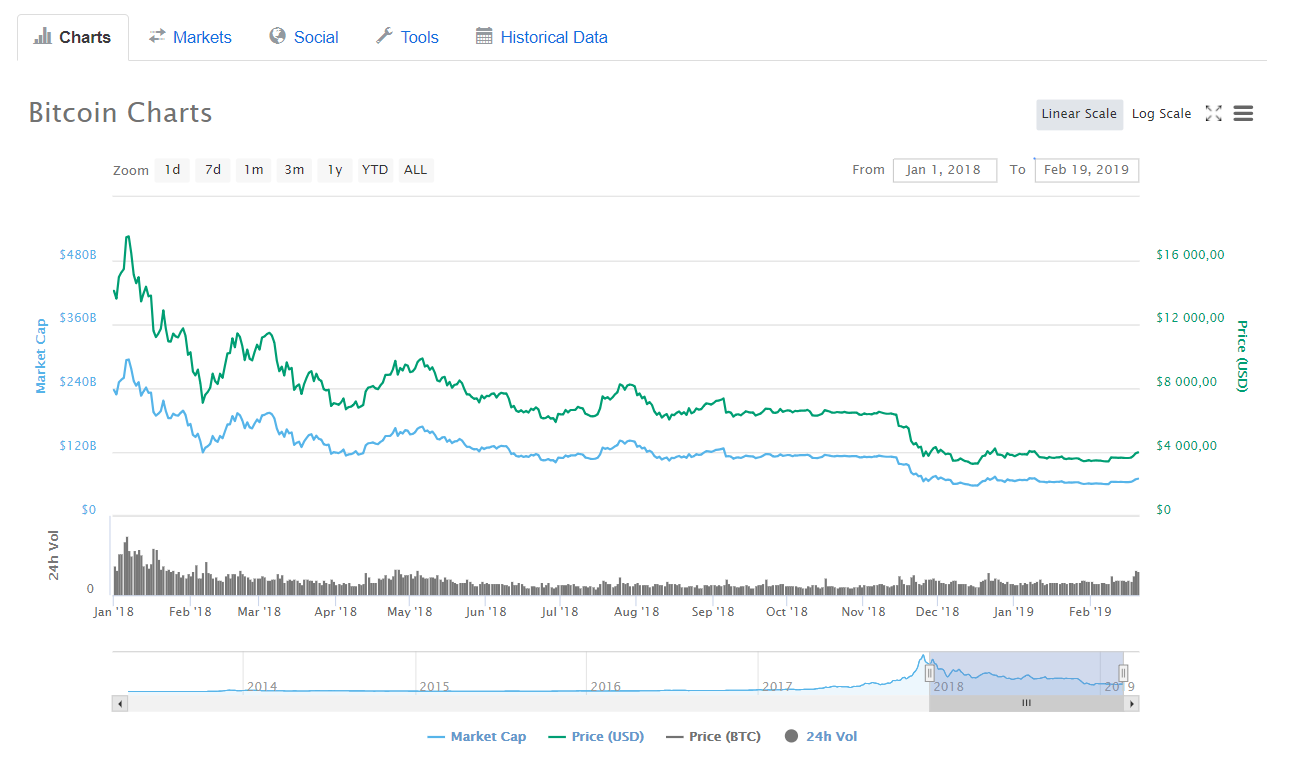1297x773 pixels.
Task: Open the chart hamburger menu
Action: 1243,113
